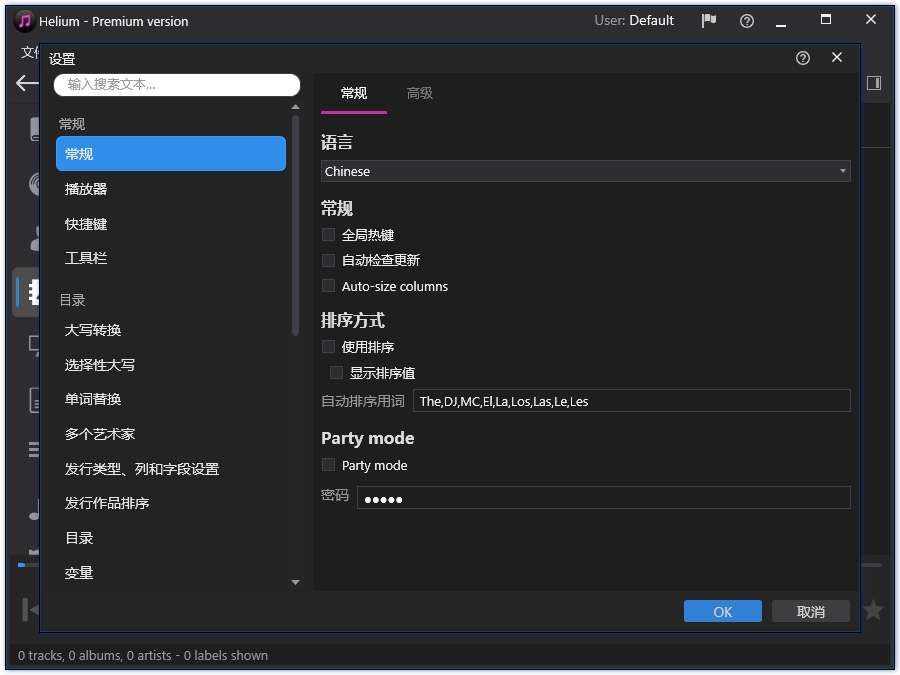This screenshot has height=675, width=900.
Task: Open help via the title bar question mark icon
Action: tap(746, 20)
